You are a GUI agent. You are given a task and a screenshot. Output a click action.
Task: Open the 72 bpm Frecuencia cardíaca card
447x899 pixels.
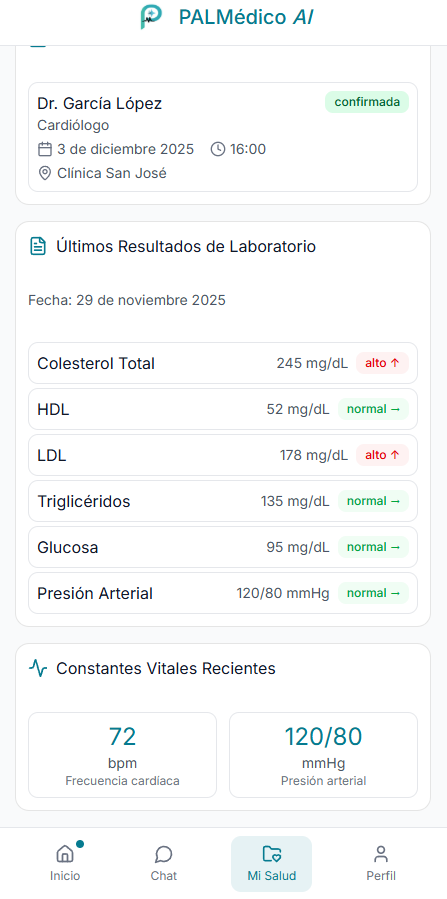tap(123, 755)
